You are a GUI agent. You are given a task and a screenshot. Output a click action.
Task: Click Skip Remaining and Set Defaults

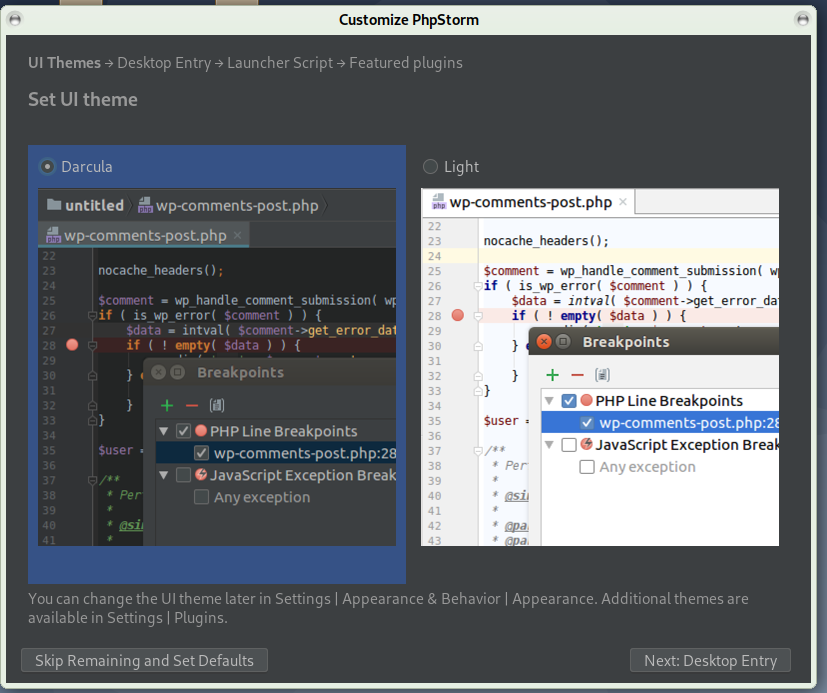[x=144, y=660]
